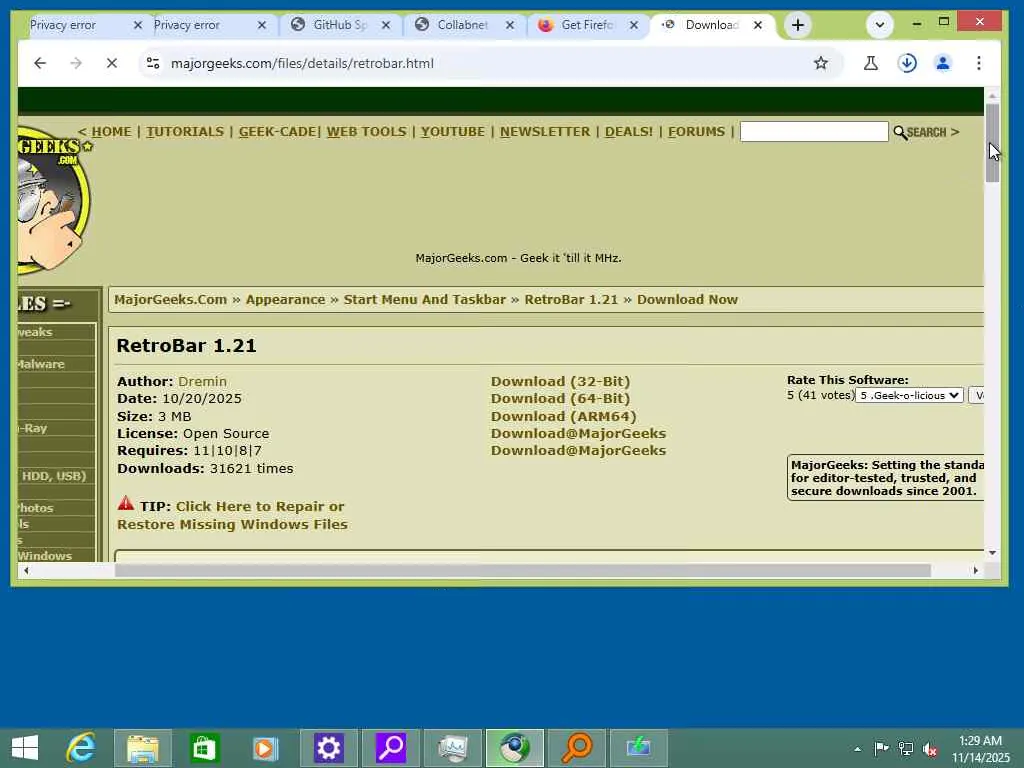Screen dimensions: 1024x768
Task: Open File Explorer from the taskbar
Action: [x=143, y=748]
